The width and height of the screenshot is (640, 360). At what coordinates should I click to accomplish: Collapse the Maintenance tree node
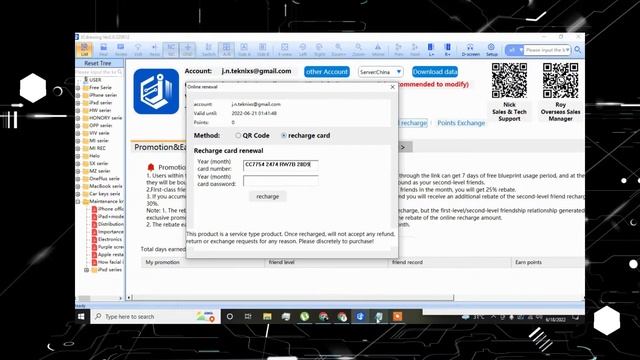[78, 201]
